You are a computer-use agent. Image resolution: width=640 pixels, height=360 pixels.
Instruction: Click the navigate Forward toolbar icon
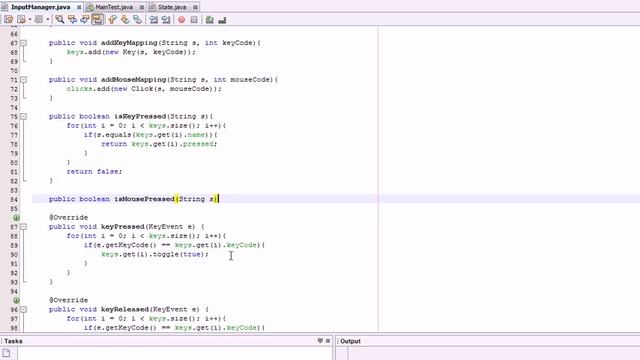[39, 19]
